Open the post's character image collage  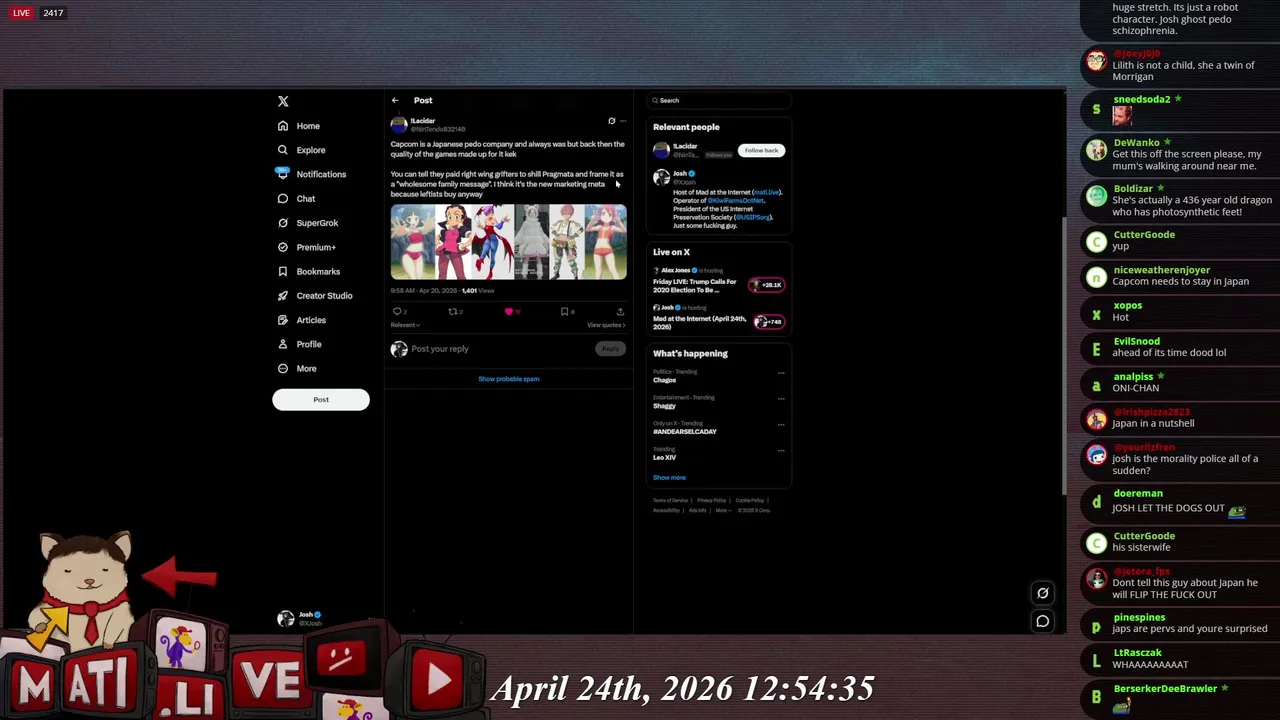(x=508, y=242)
